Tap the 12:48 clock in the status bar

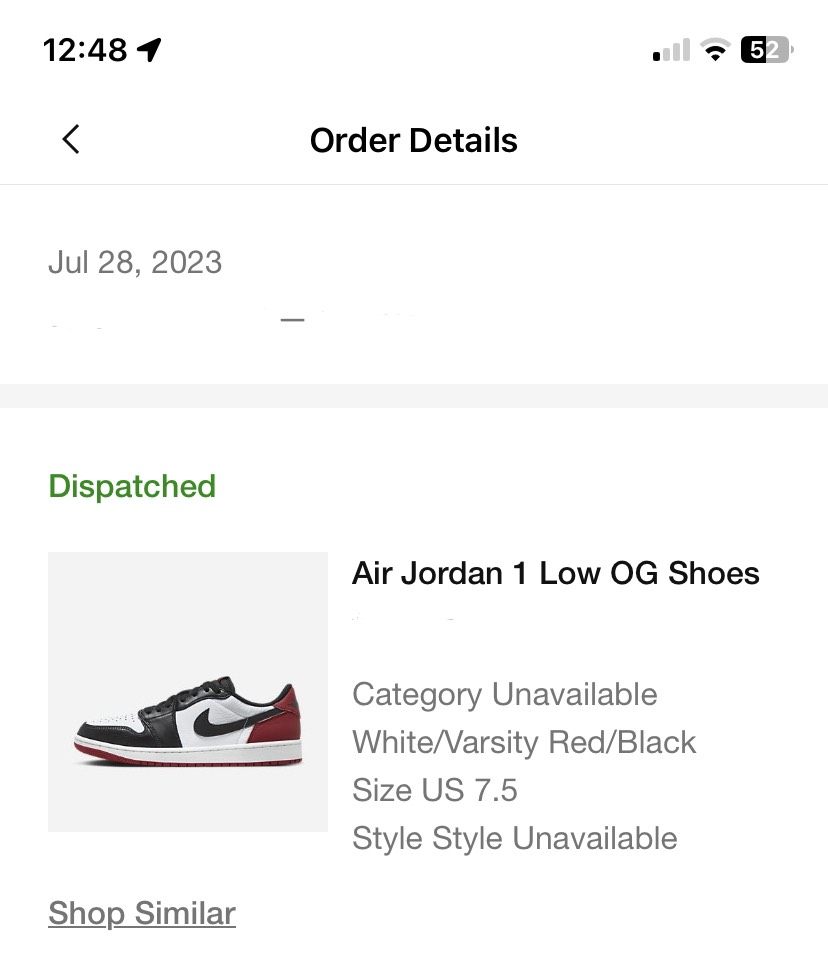tap(85, 49)
